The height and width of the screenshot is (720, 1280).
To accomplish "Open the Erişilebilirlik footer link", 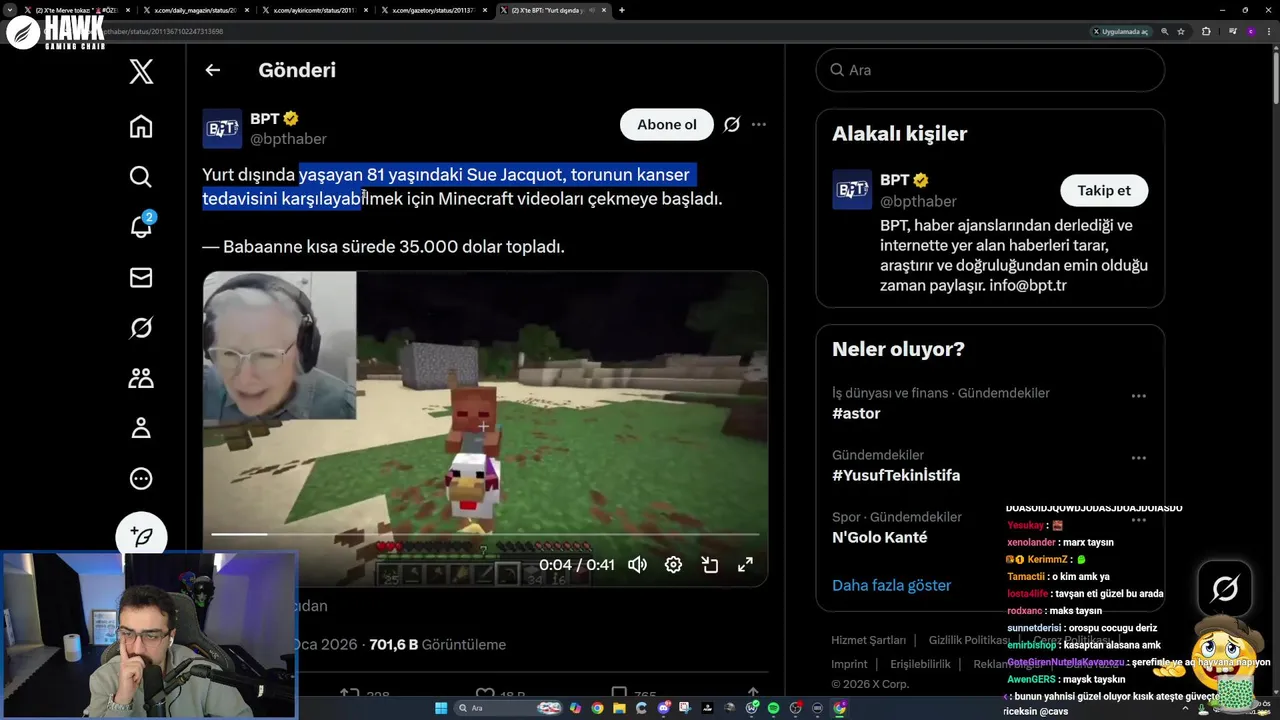I will (x=920, y=664).
